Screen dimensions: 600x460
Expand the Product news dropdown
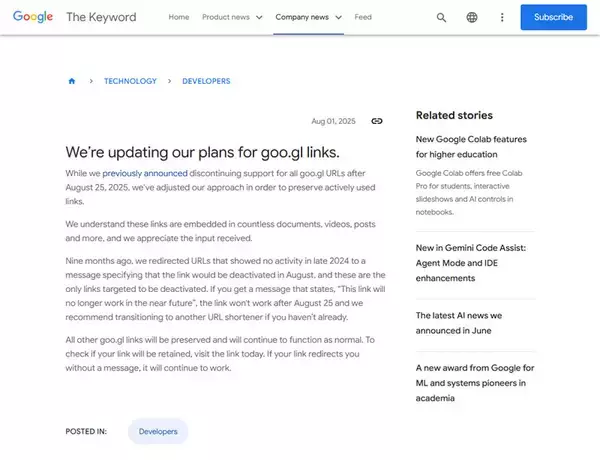pyautogui.click(x=232, y=17)
